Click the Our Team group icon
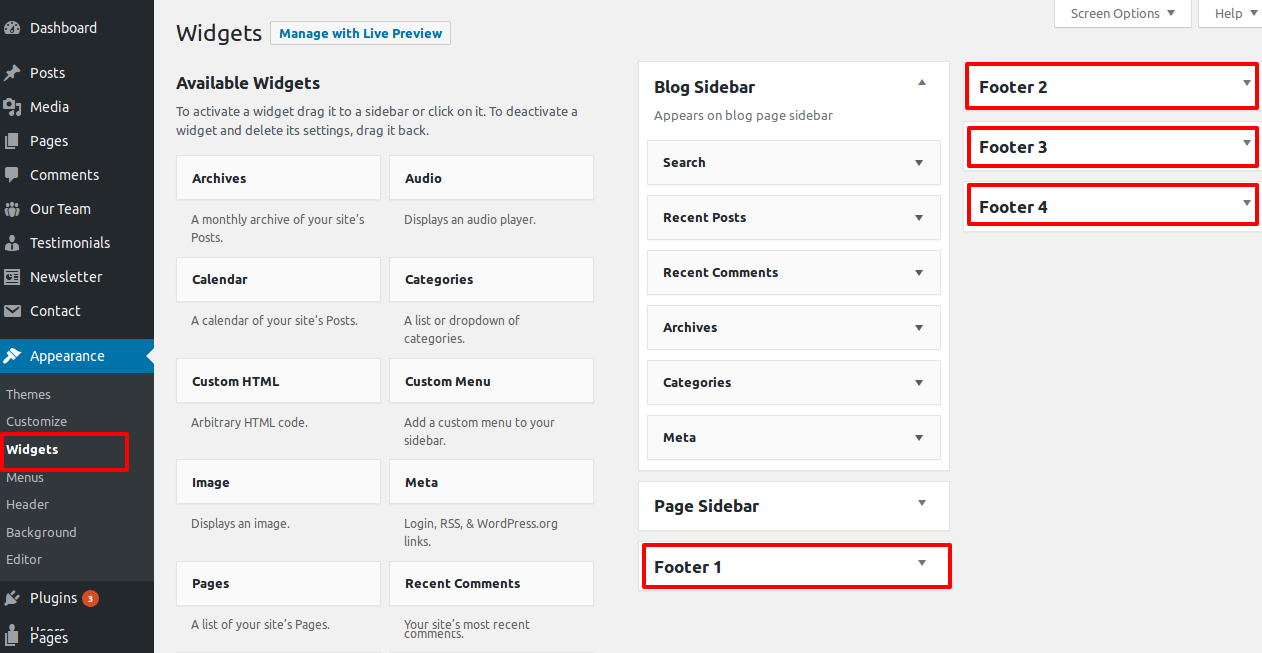This screenshot has height=653, width=1262. (x=12, y=209)
